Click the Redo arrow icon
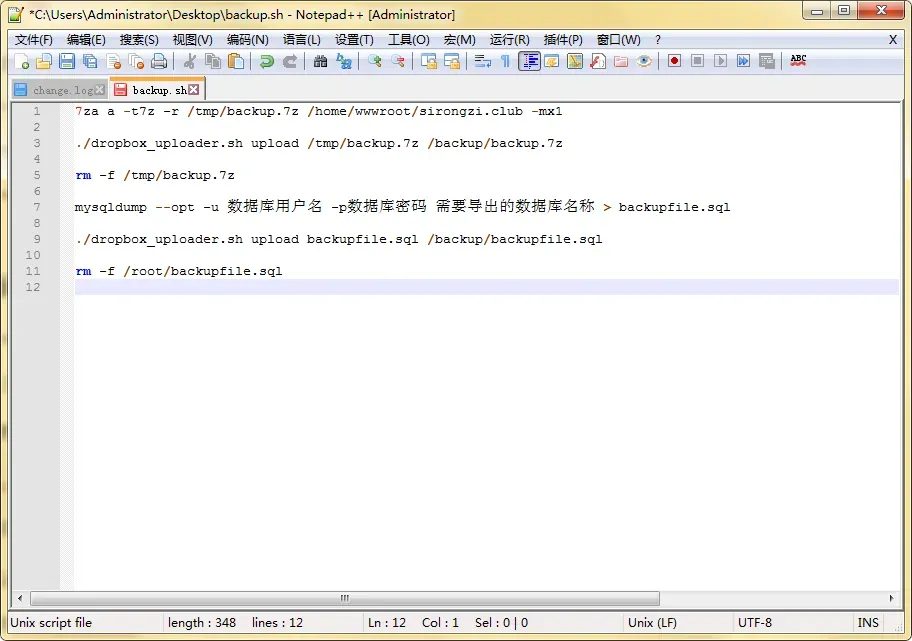Image resolution: width=912 pixels, height=641 pixels. tap(290, 61)
